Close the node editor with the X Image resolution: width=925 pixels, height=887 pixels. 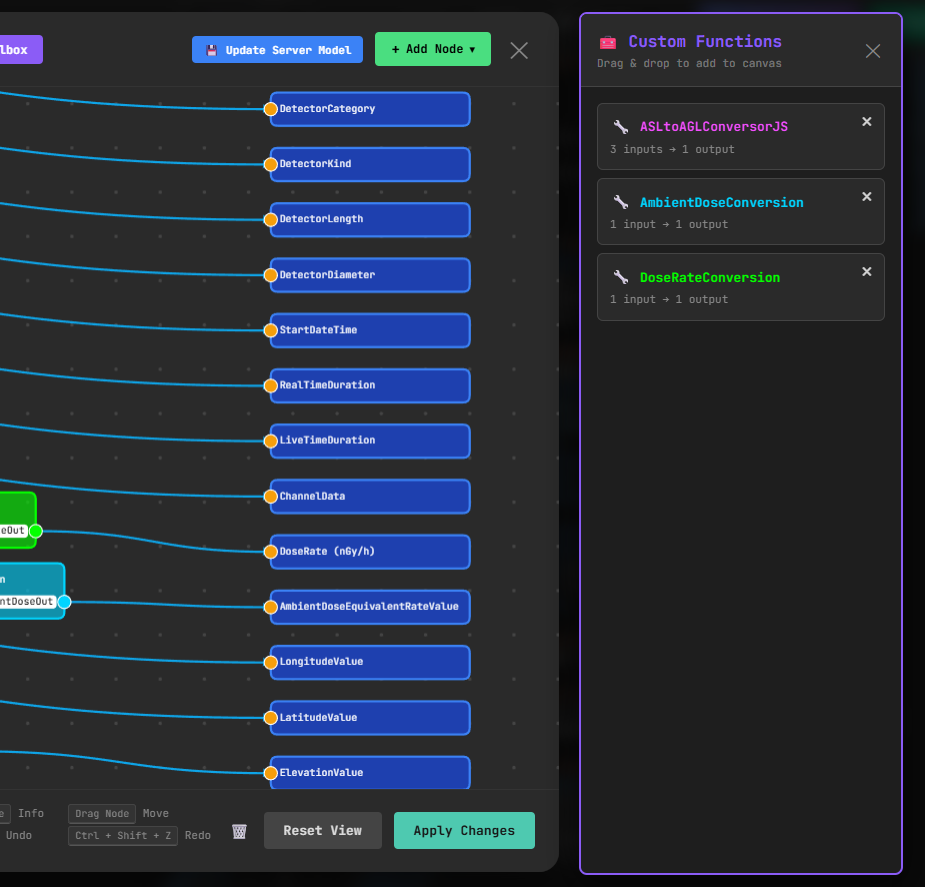click(519, 50)
